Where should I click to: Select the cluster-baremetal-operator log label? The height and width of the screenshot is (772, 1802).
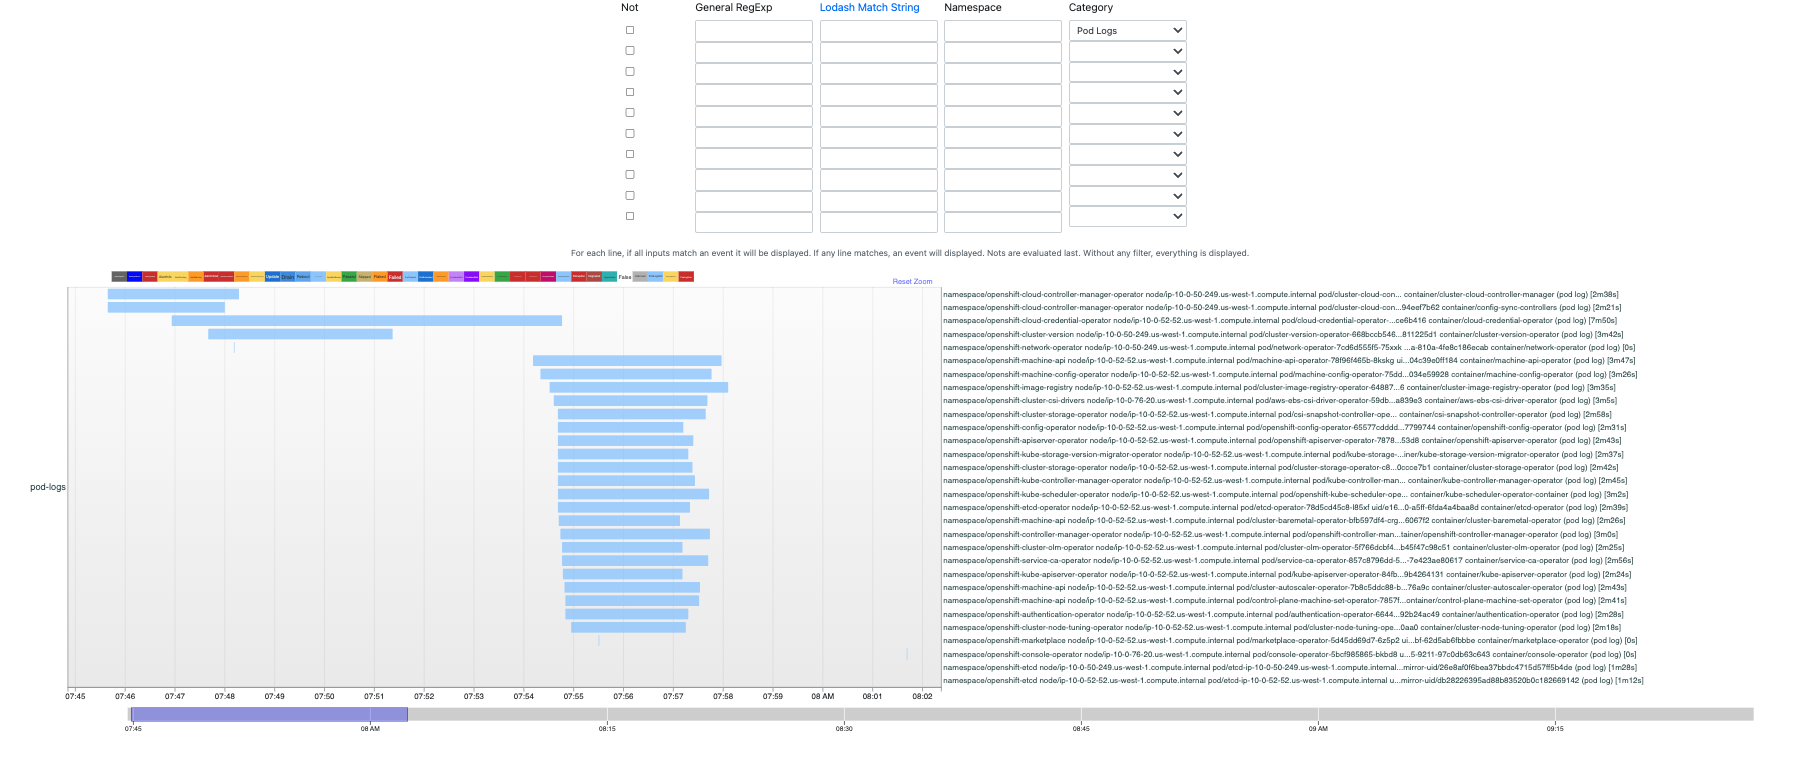click(1284, 520)
